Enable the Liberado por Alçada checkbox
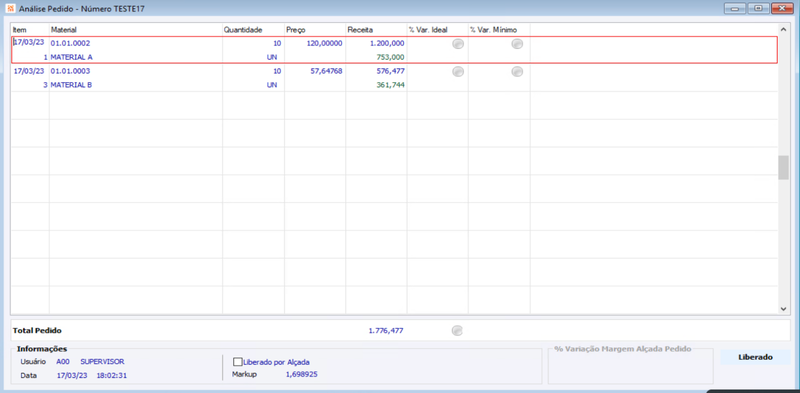This screenshot has height=393, width=800. [x=237, y=362]
